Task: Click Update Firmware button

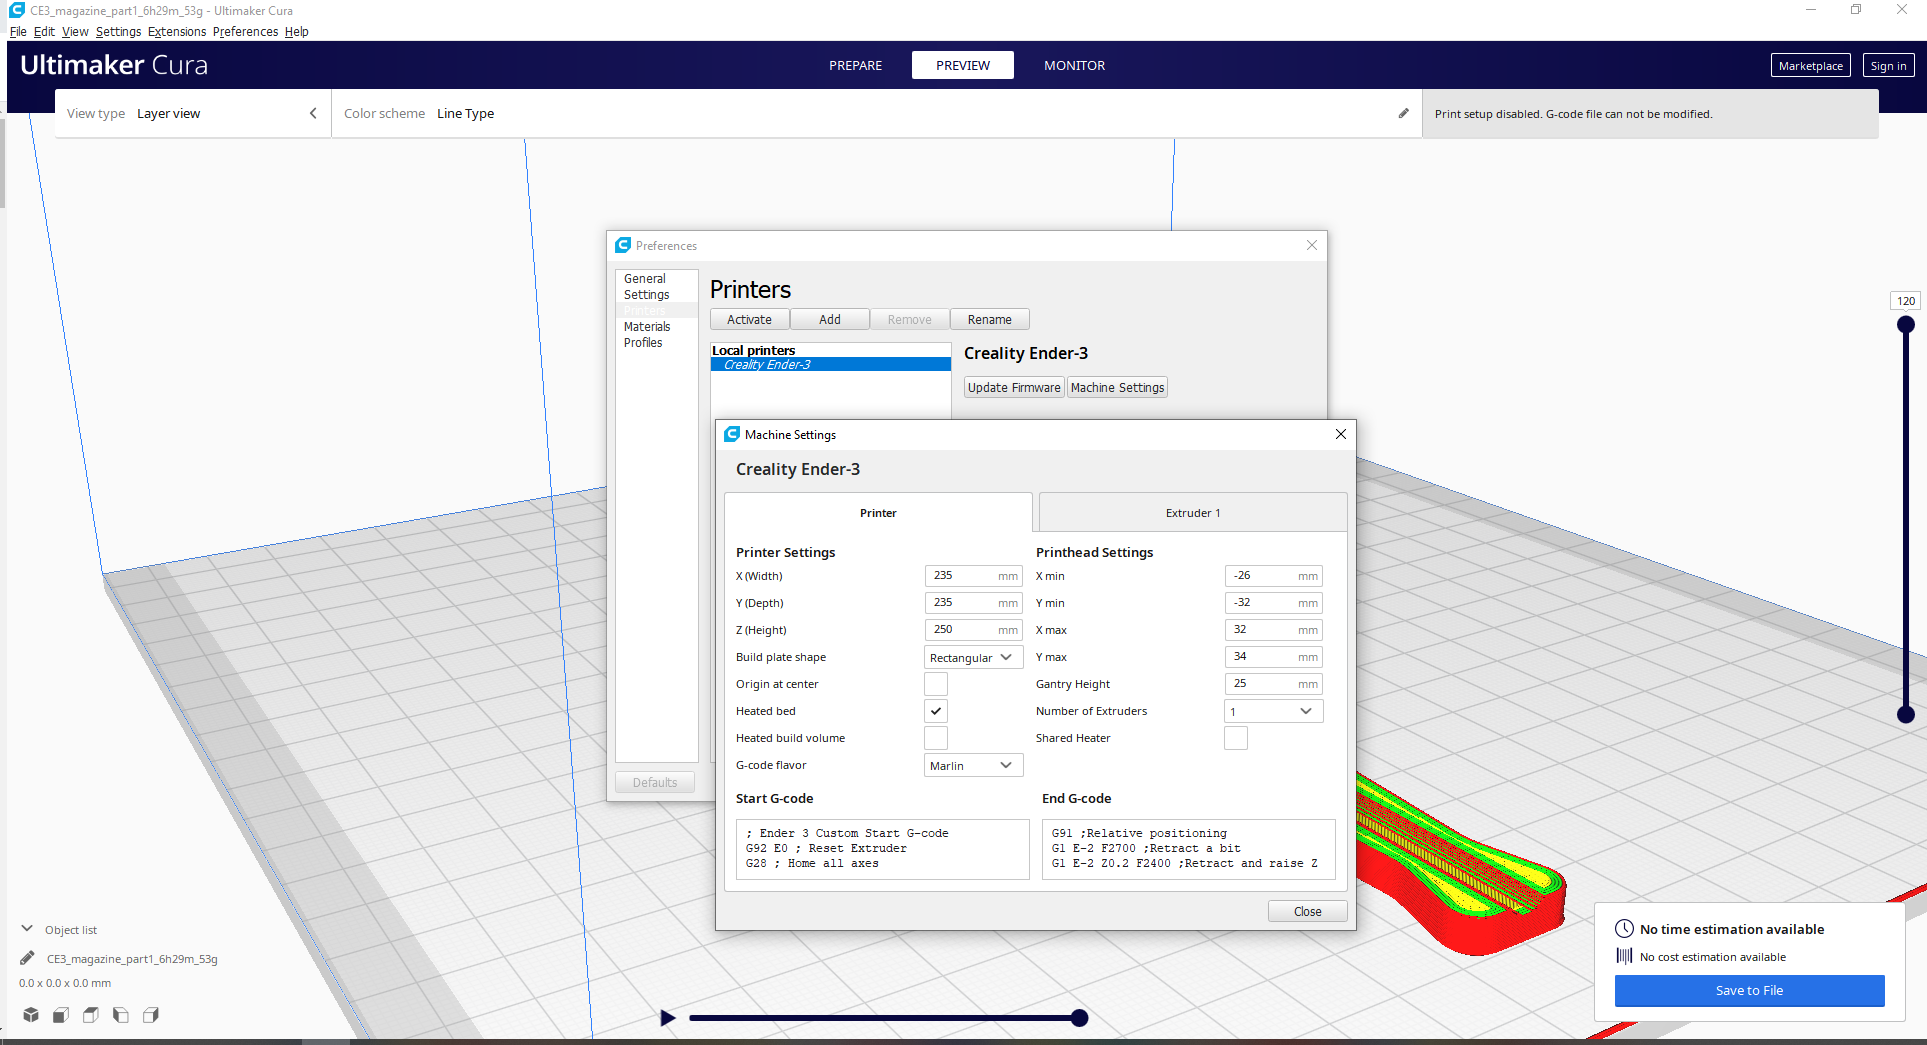Action: pyautogui.click(x=1014, y=387)
